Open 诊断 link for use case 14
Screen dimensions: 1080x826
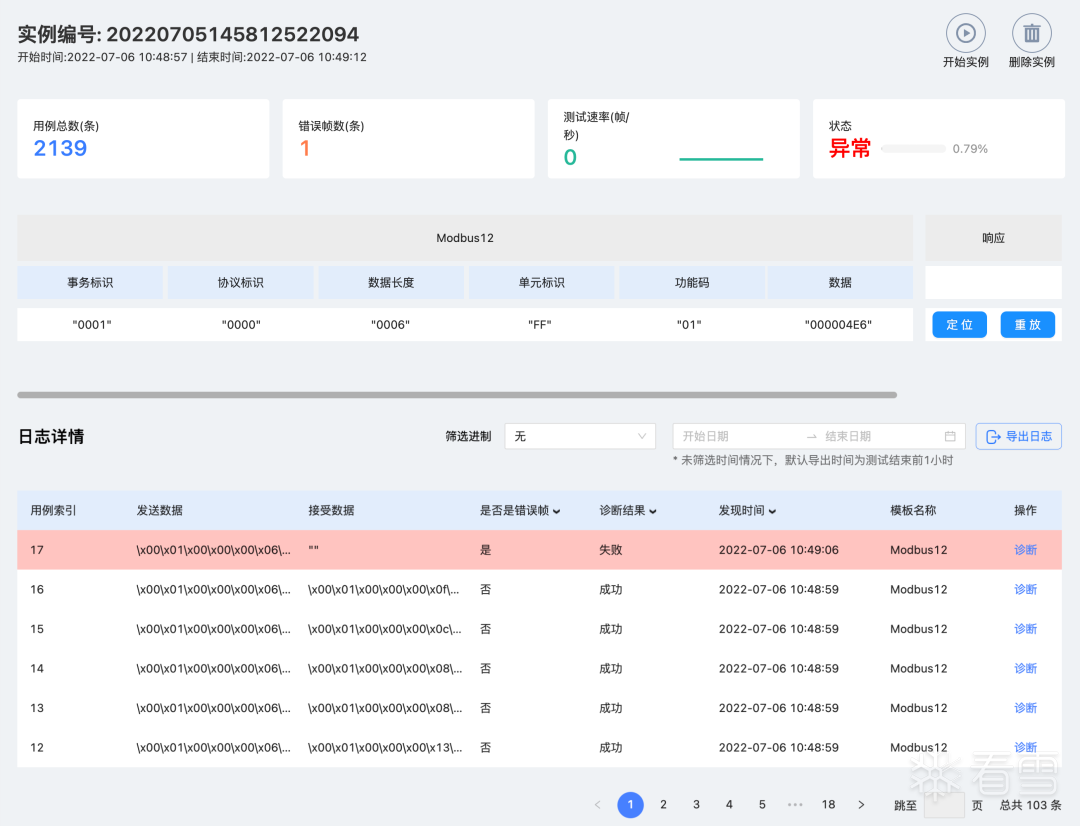pos(1025,668)
